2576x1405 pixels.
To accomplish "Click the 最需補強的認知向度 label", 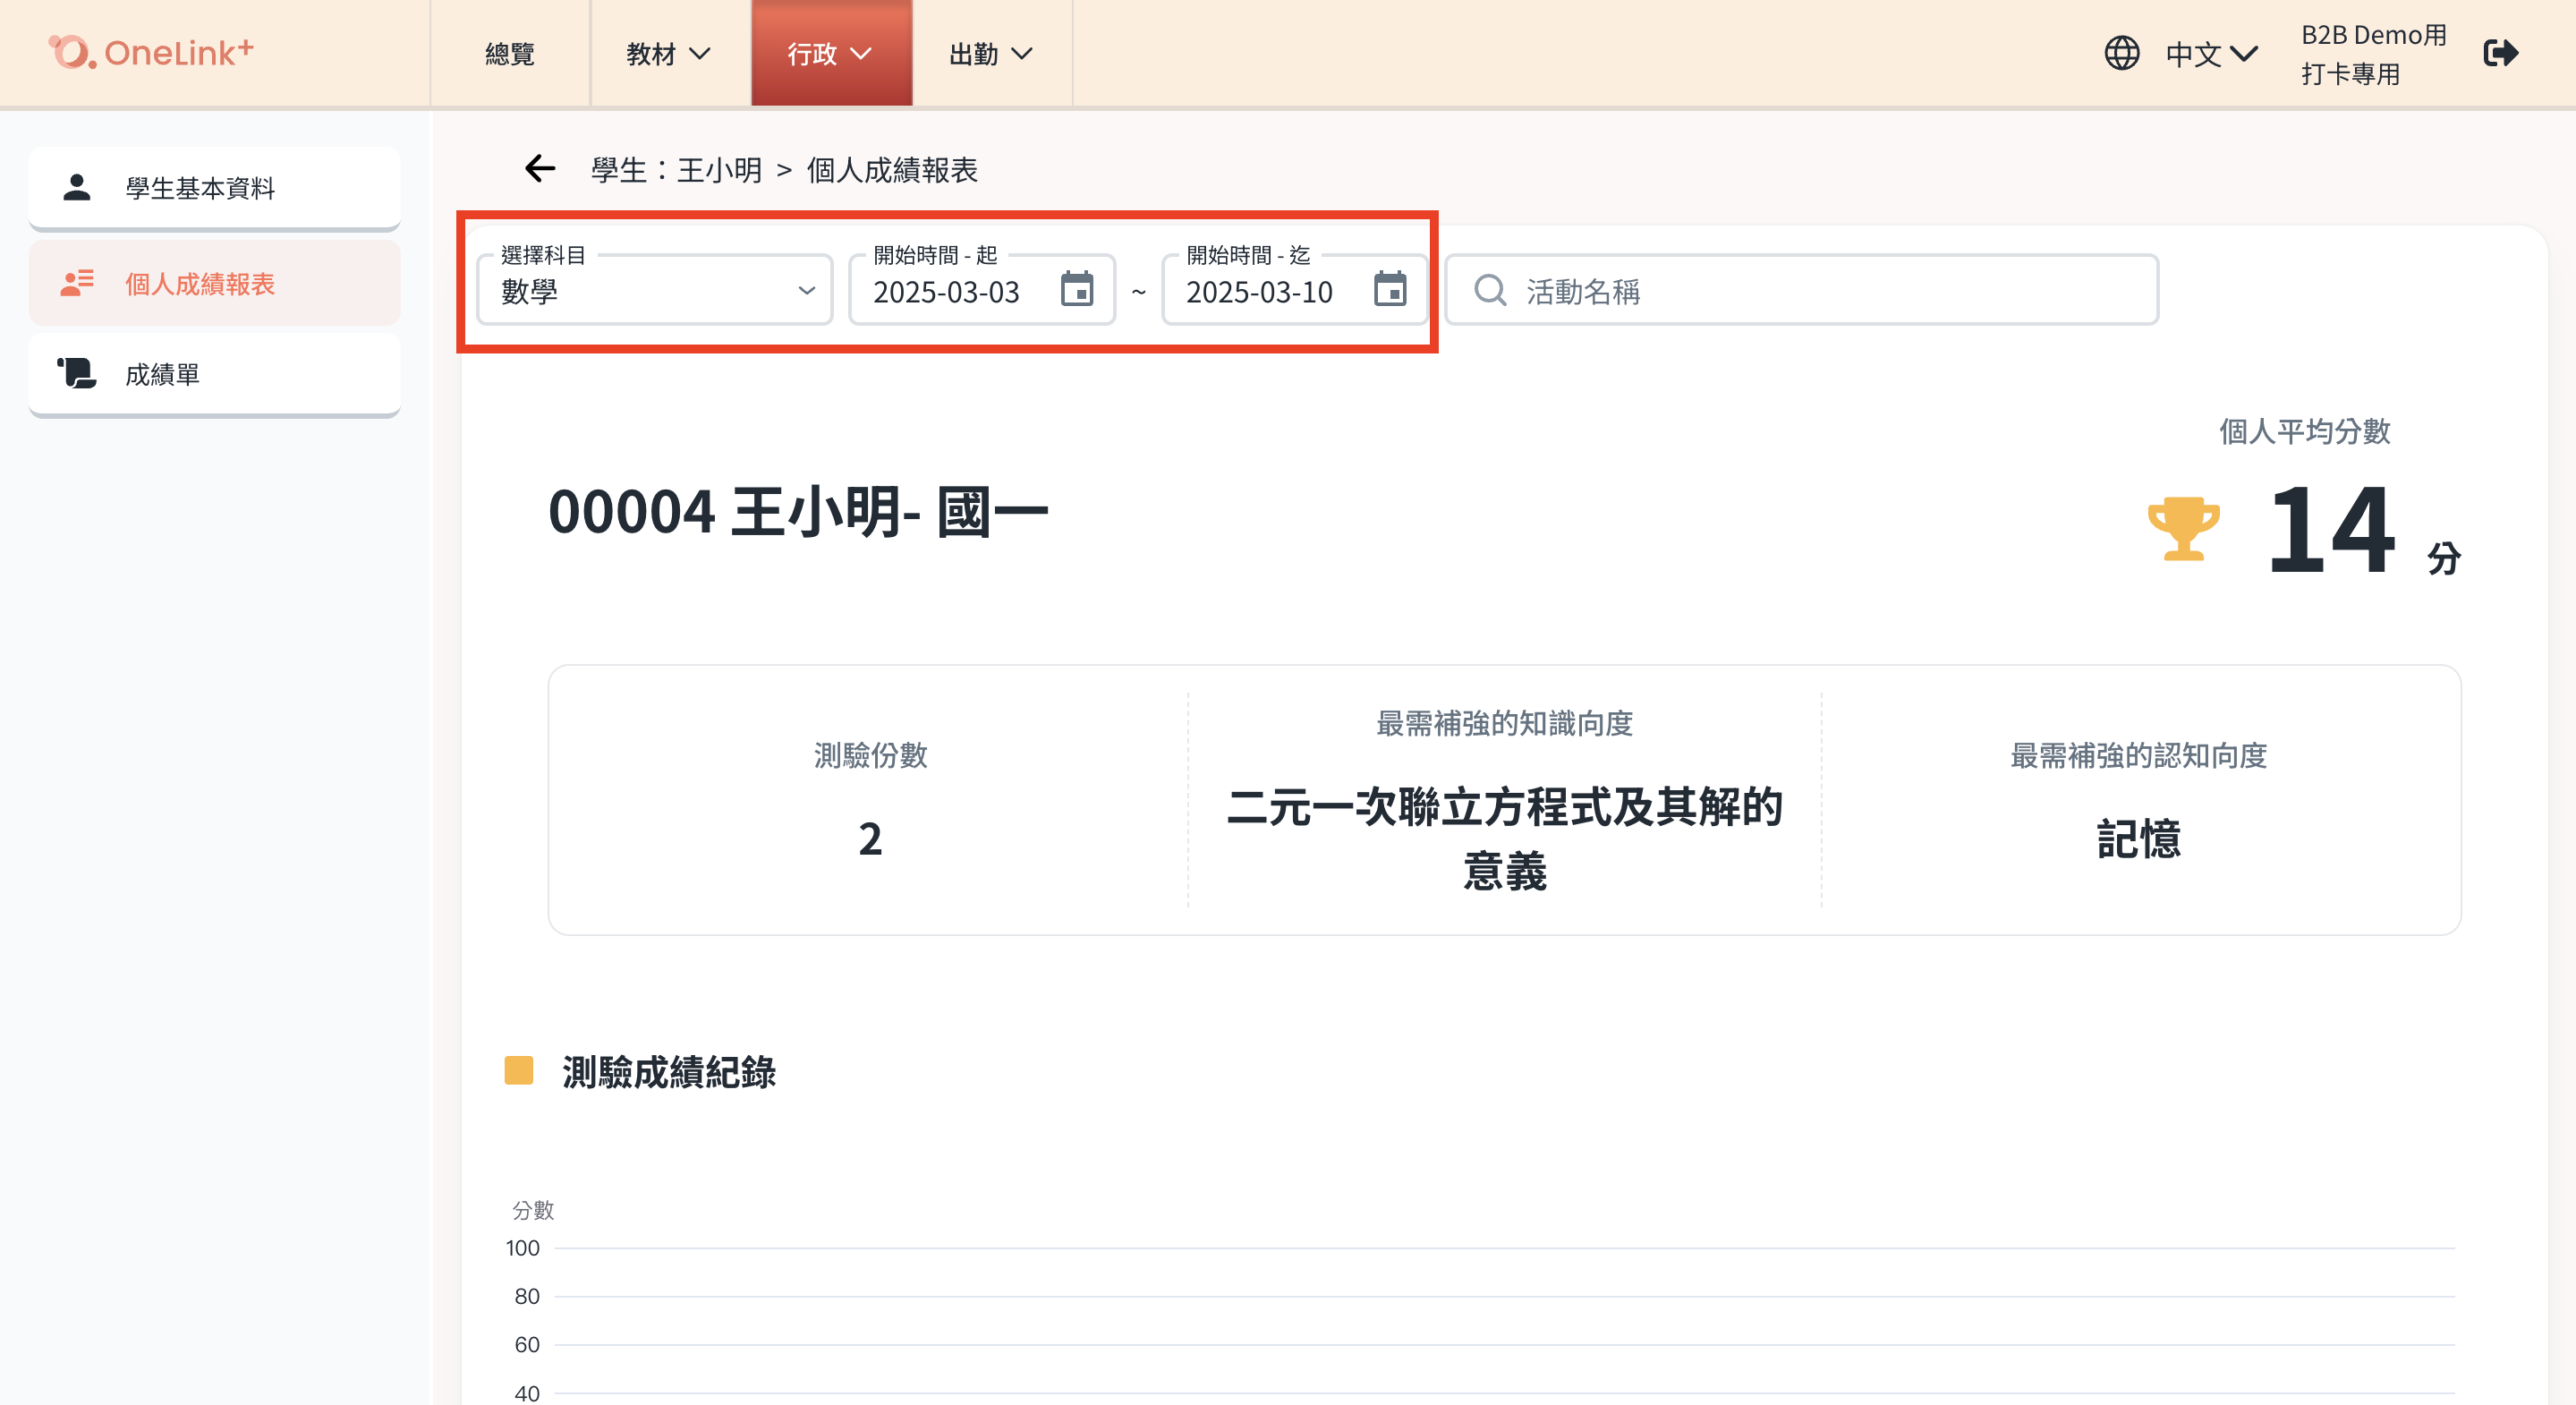I will pyautogui.click(x=2139, y=755).
